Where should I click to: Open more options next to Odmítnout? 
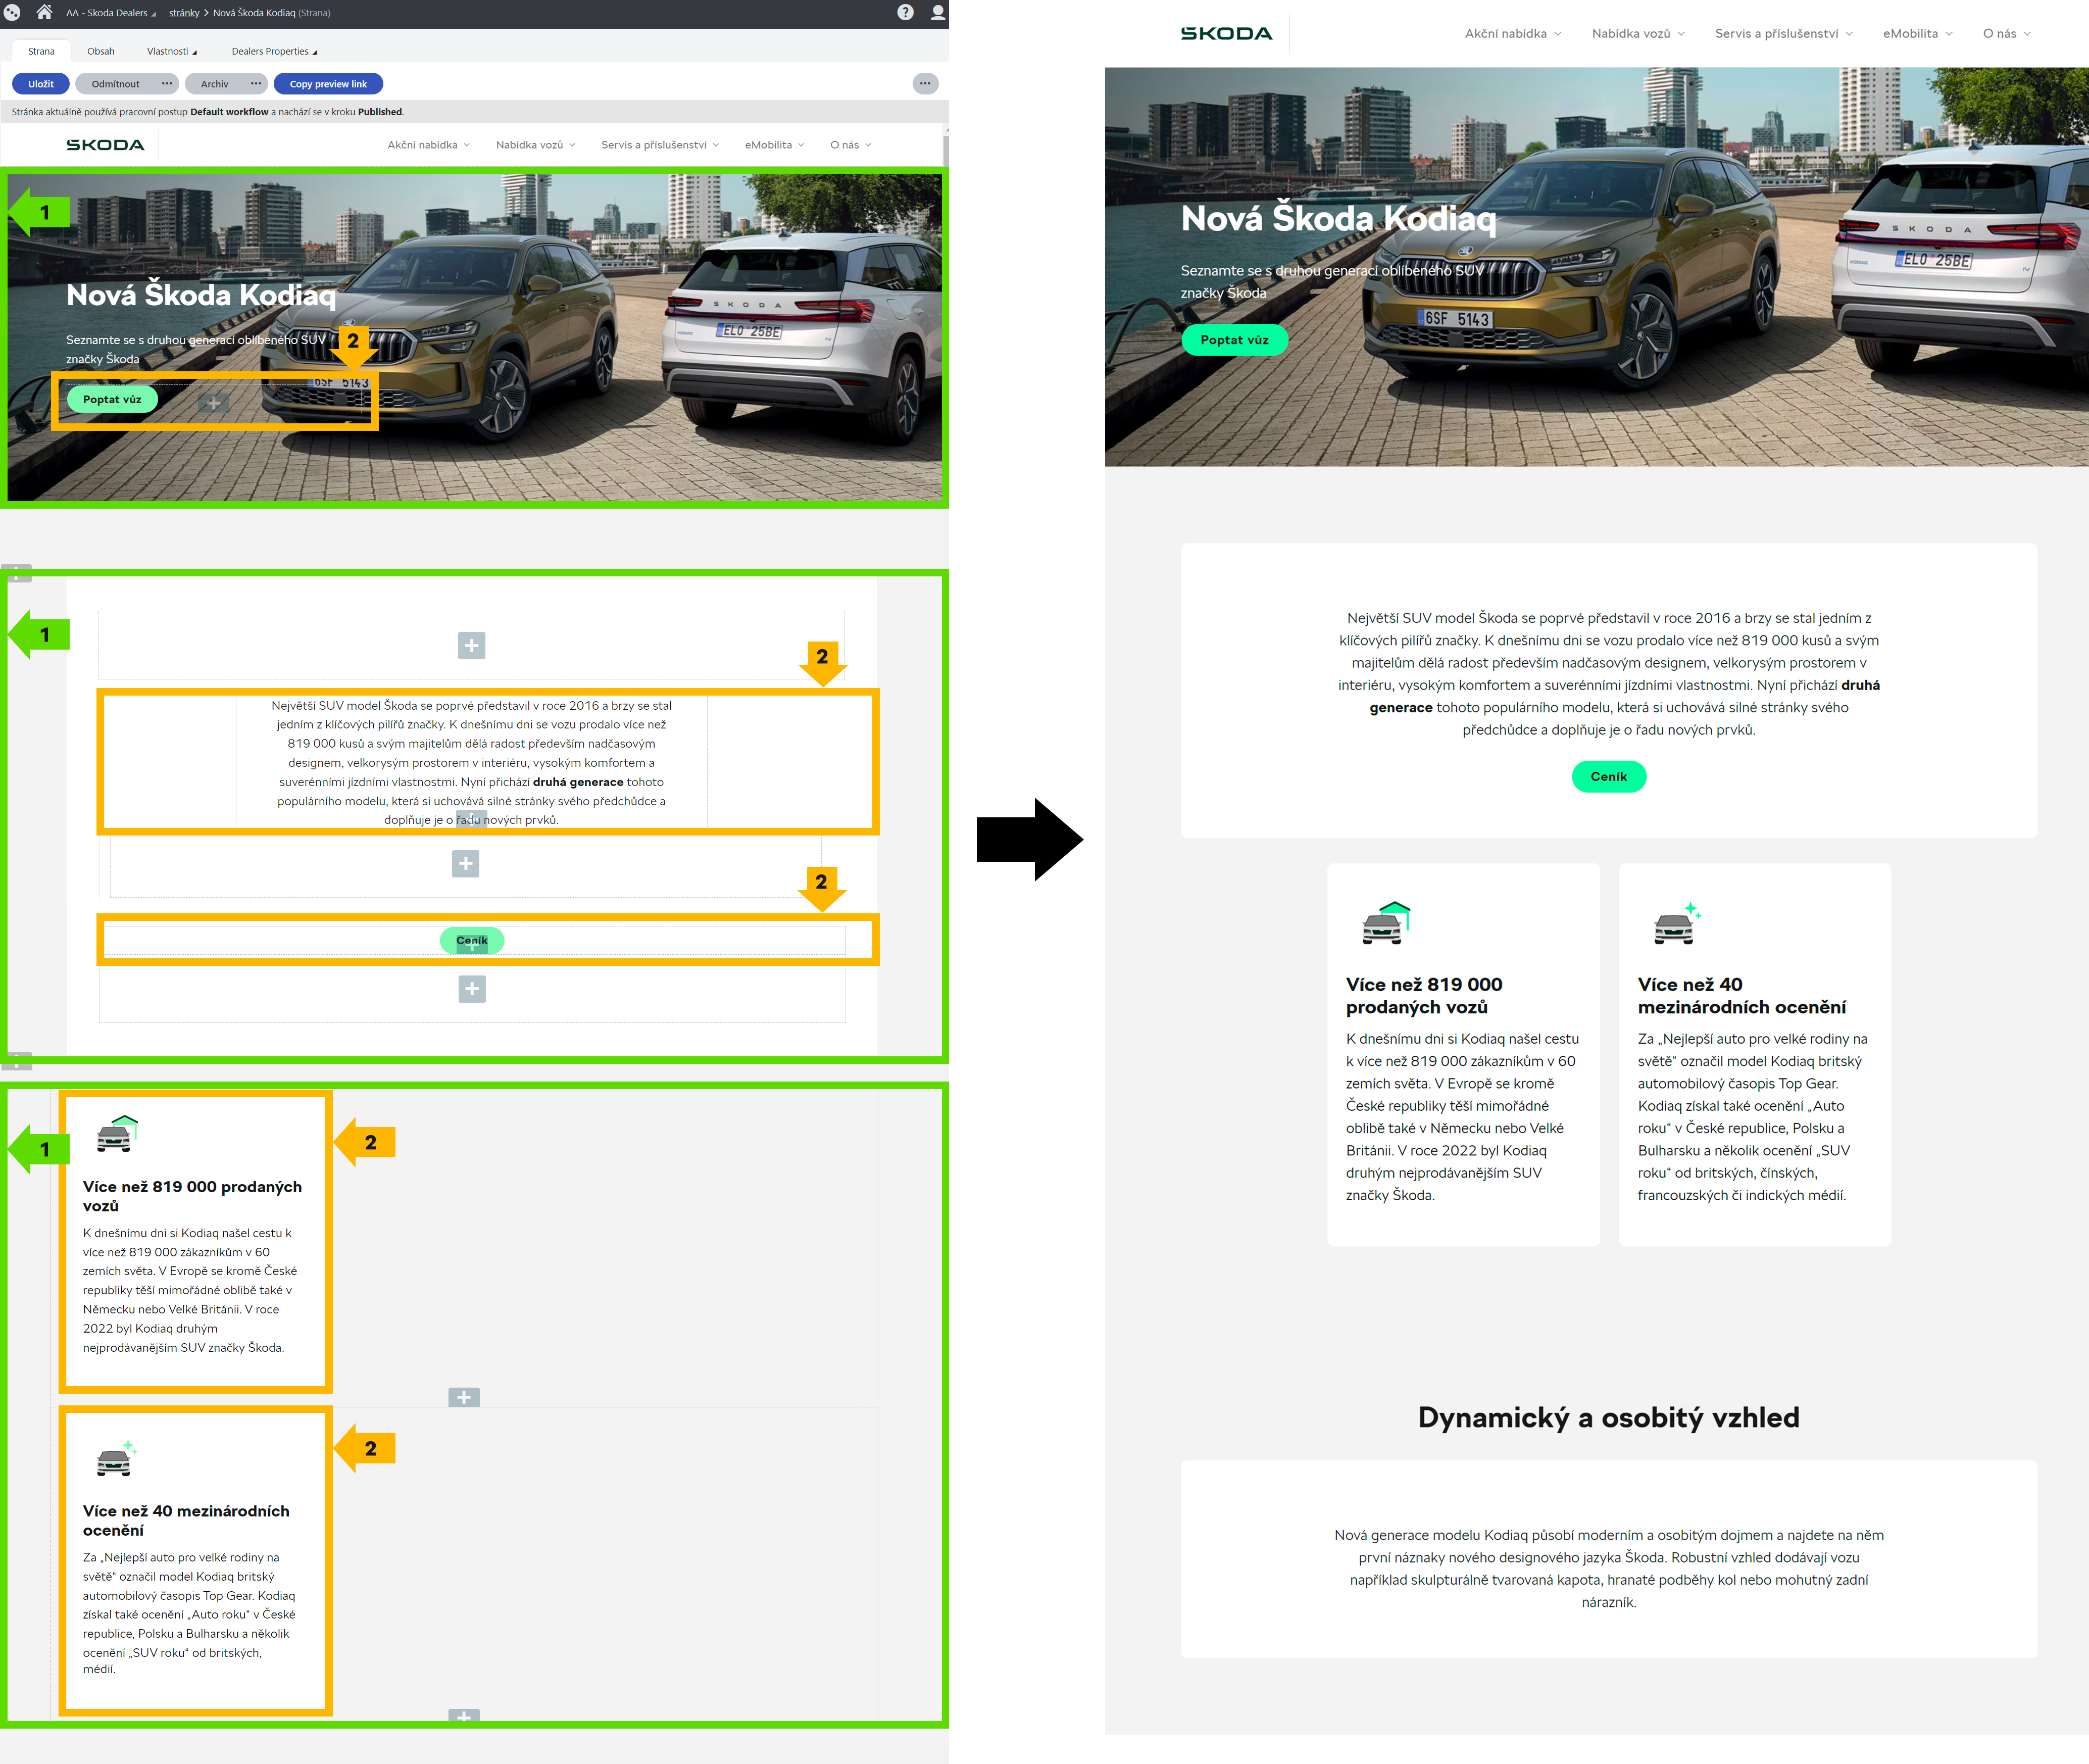[167, 84]
